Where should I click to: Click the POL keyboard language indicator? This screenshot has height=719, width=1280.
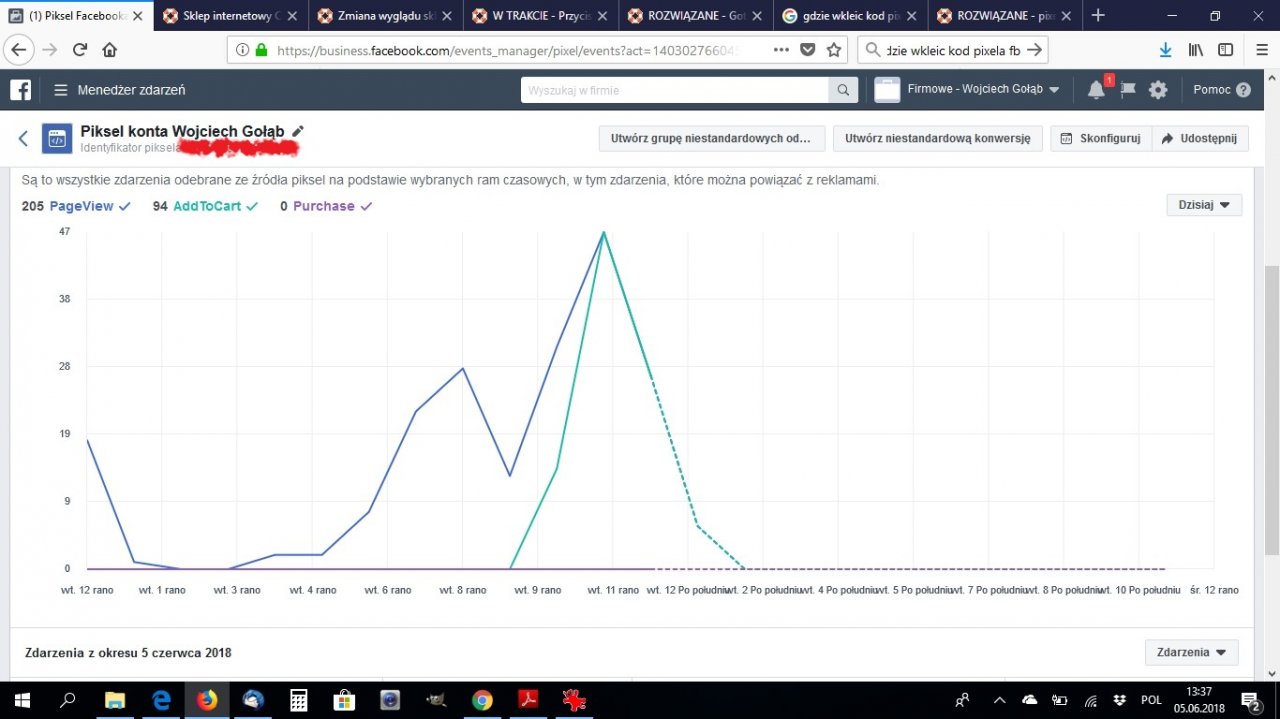(1151, 700)
